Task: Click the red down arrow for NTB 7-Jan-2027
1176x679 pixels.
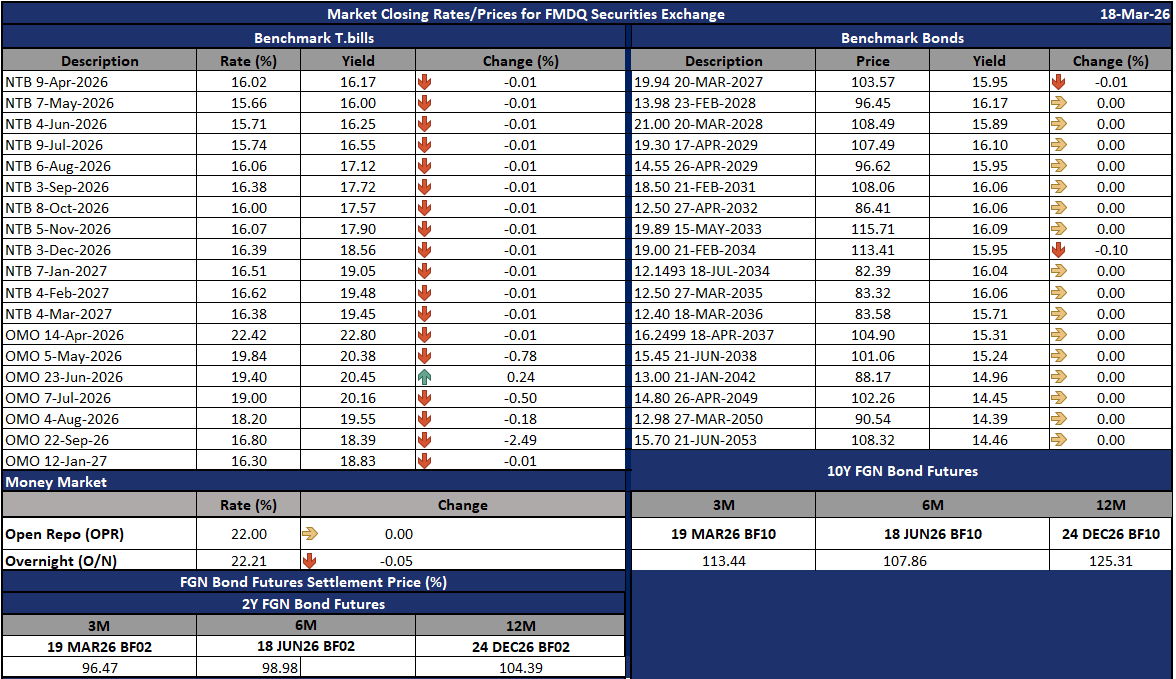Action: [424, 271]
